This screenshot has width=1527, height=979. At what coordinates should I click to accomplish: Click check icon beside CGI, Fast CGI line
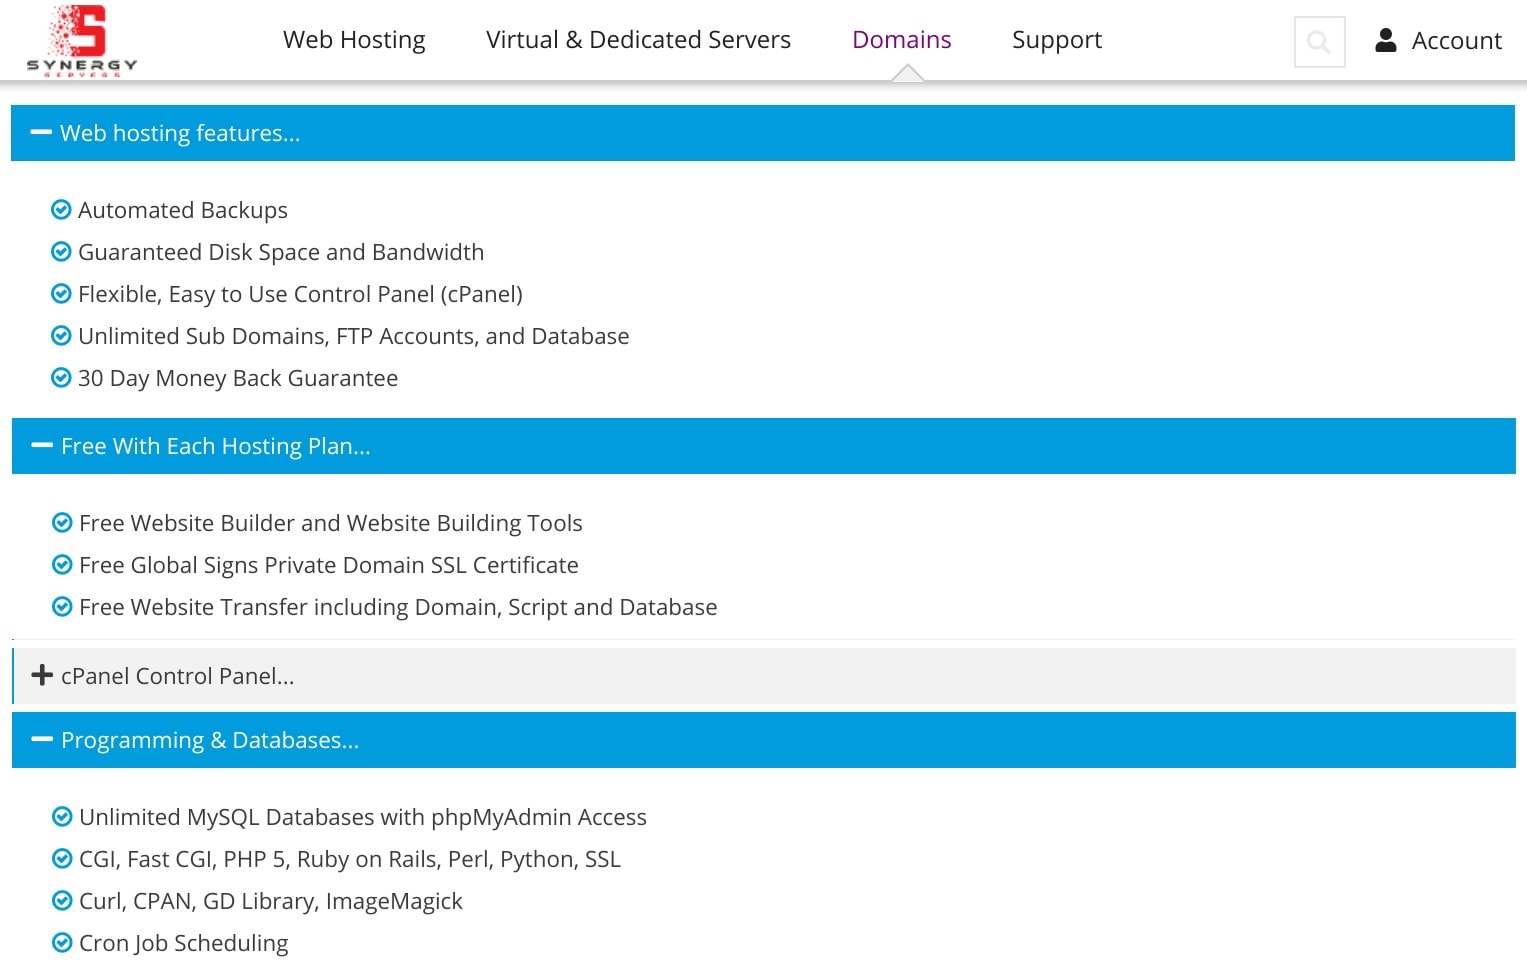pyautogui.click(x=62, y=858)
